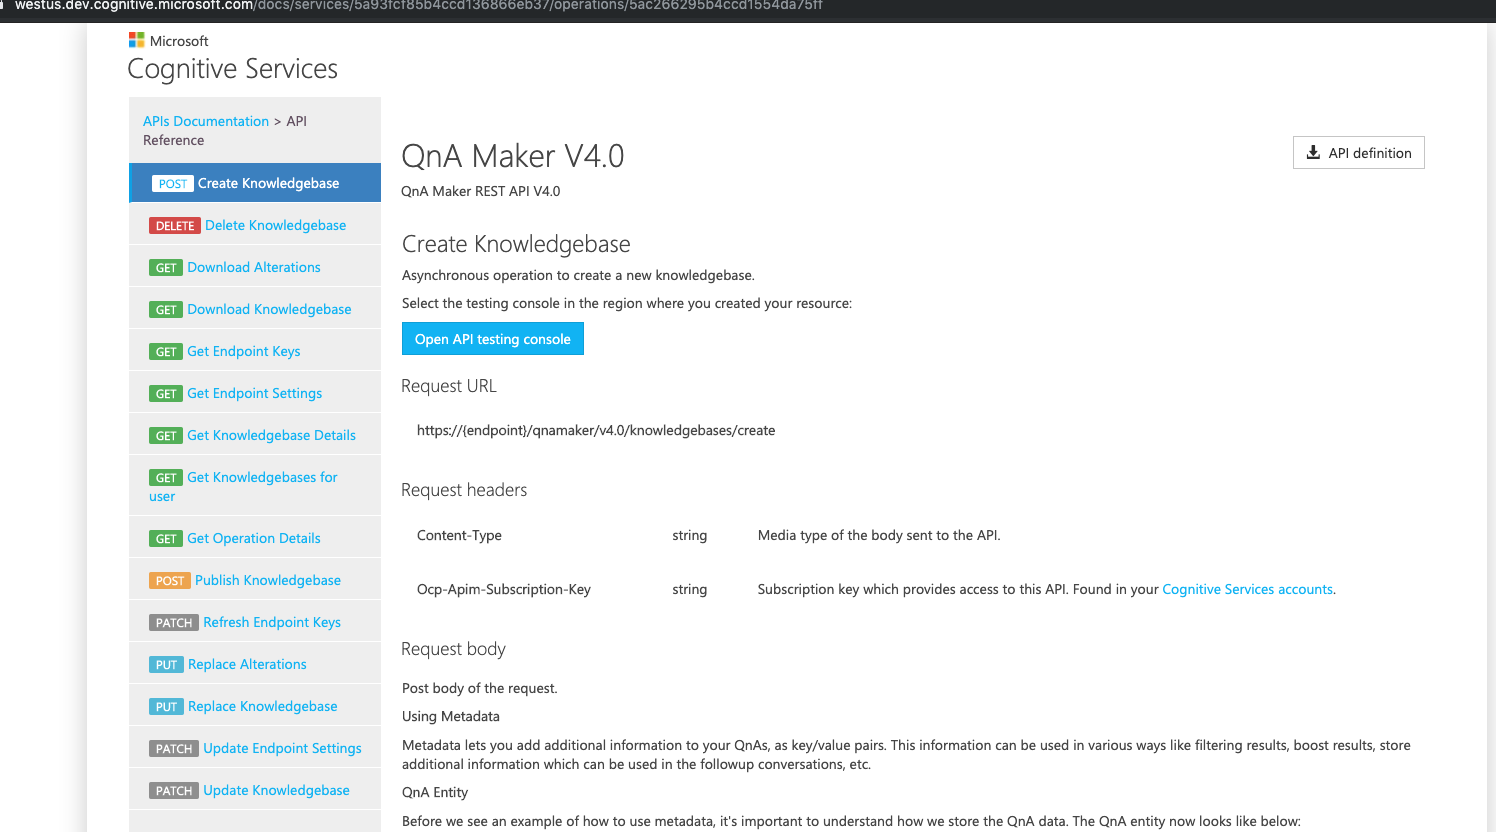Image resolution: width=1496 pixels, height=832 pixels.
Task: Click the PUT badge beside Replace Alterations
Action: click(166, 665)
